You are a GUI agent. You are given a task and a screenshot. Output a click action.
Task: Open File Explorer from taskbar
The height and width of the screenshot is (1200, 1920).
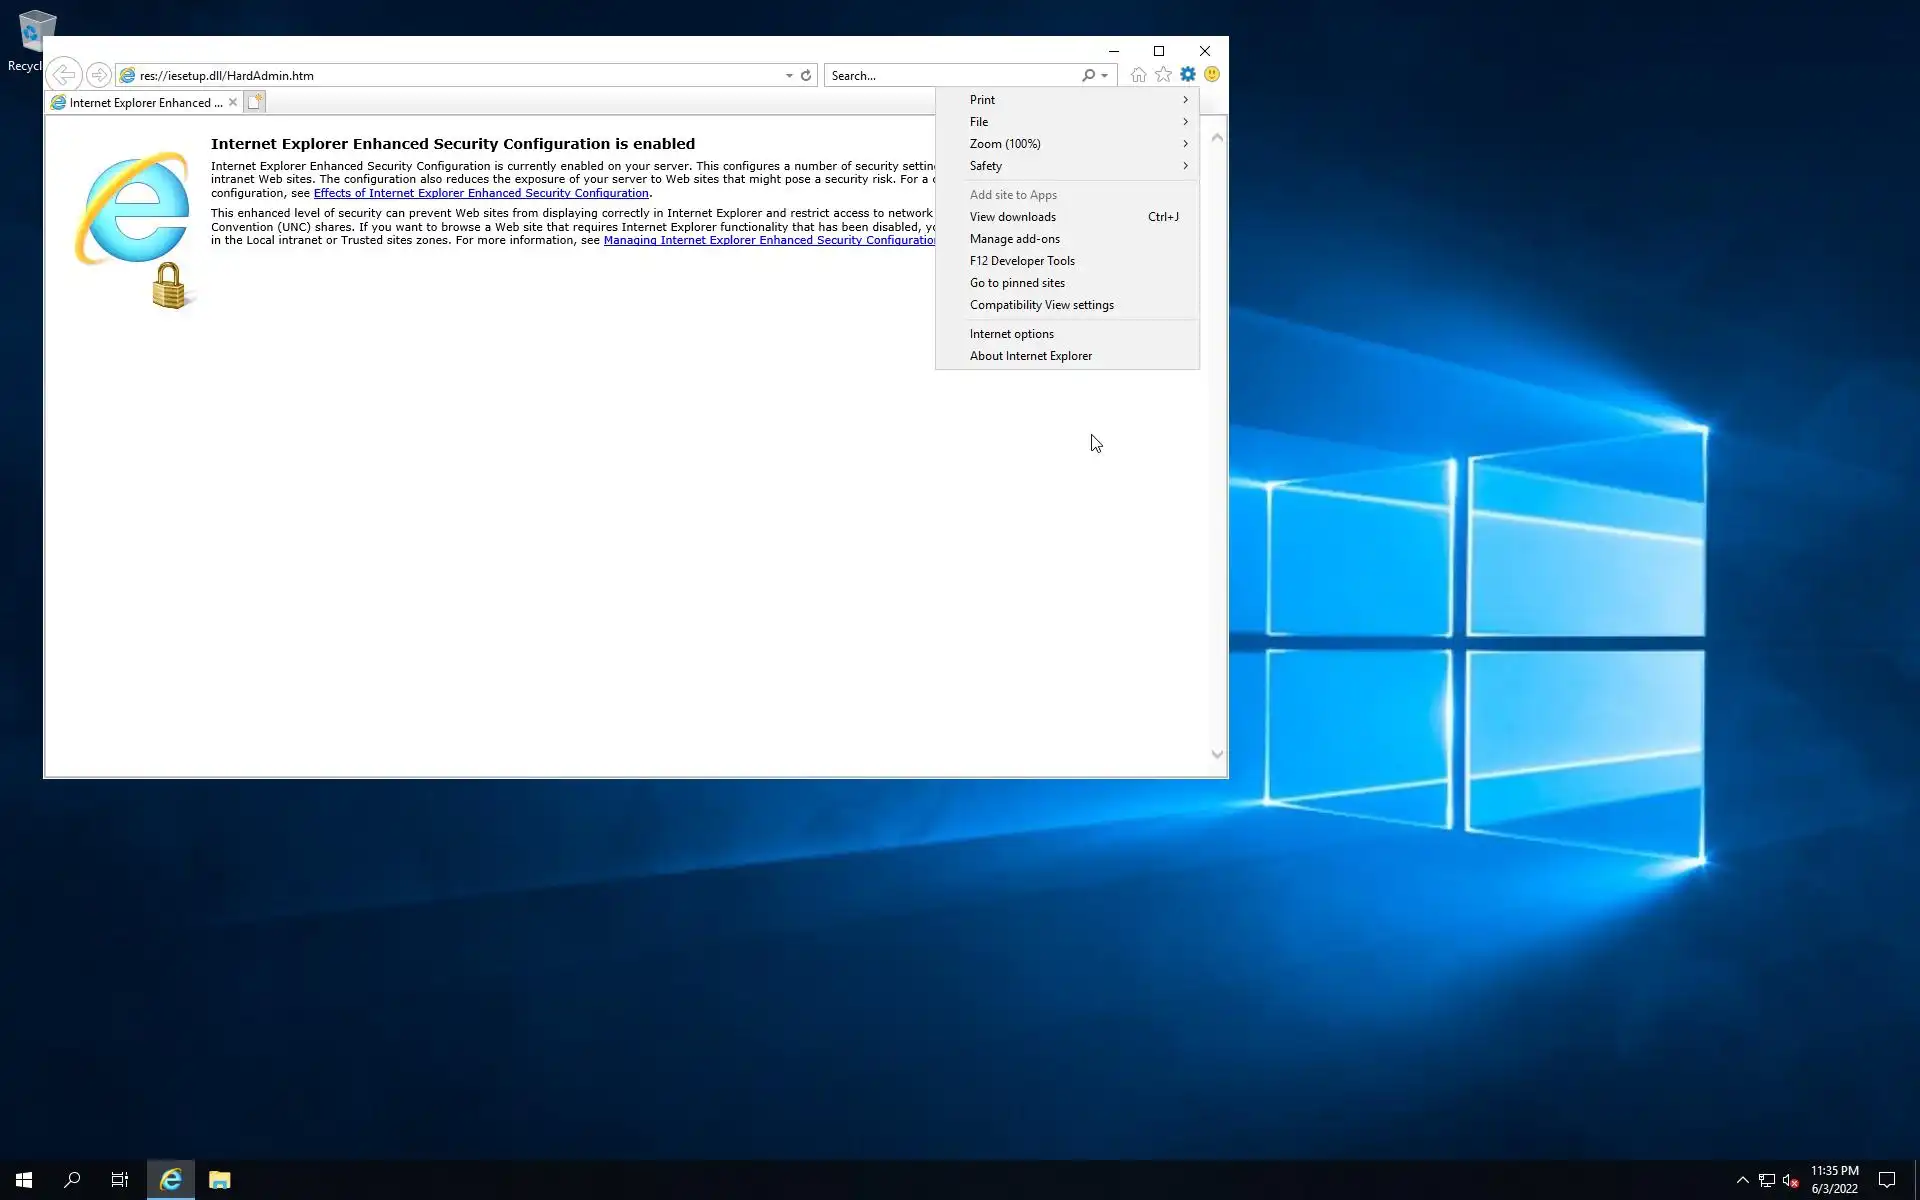click(219, 1180)
